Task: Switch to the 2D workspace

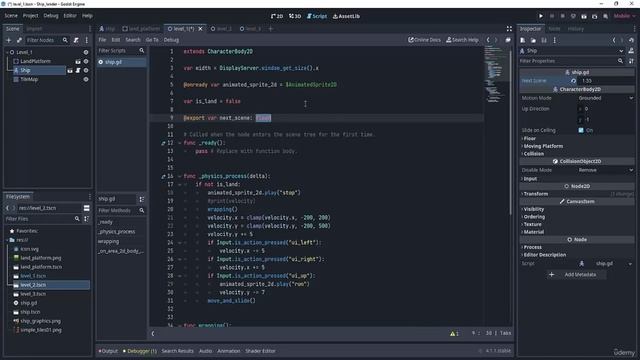Action: click(x=277, y=16)
